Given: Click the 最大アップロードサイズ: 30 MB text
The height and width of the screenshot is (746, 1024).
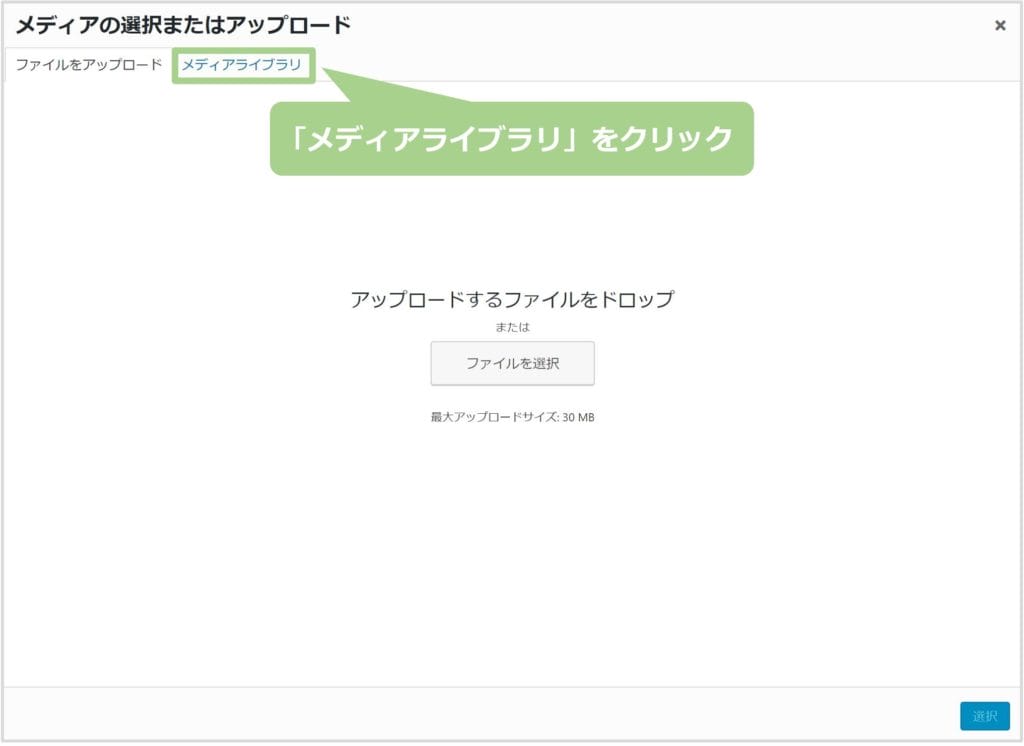Looking at the screenshot, I should tap(512, 417).
